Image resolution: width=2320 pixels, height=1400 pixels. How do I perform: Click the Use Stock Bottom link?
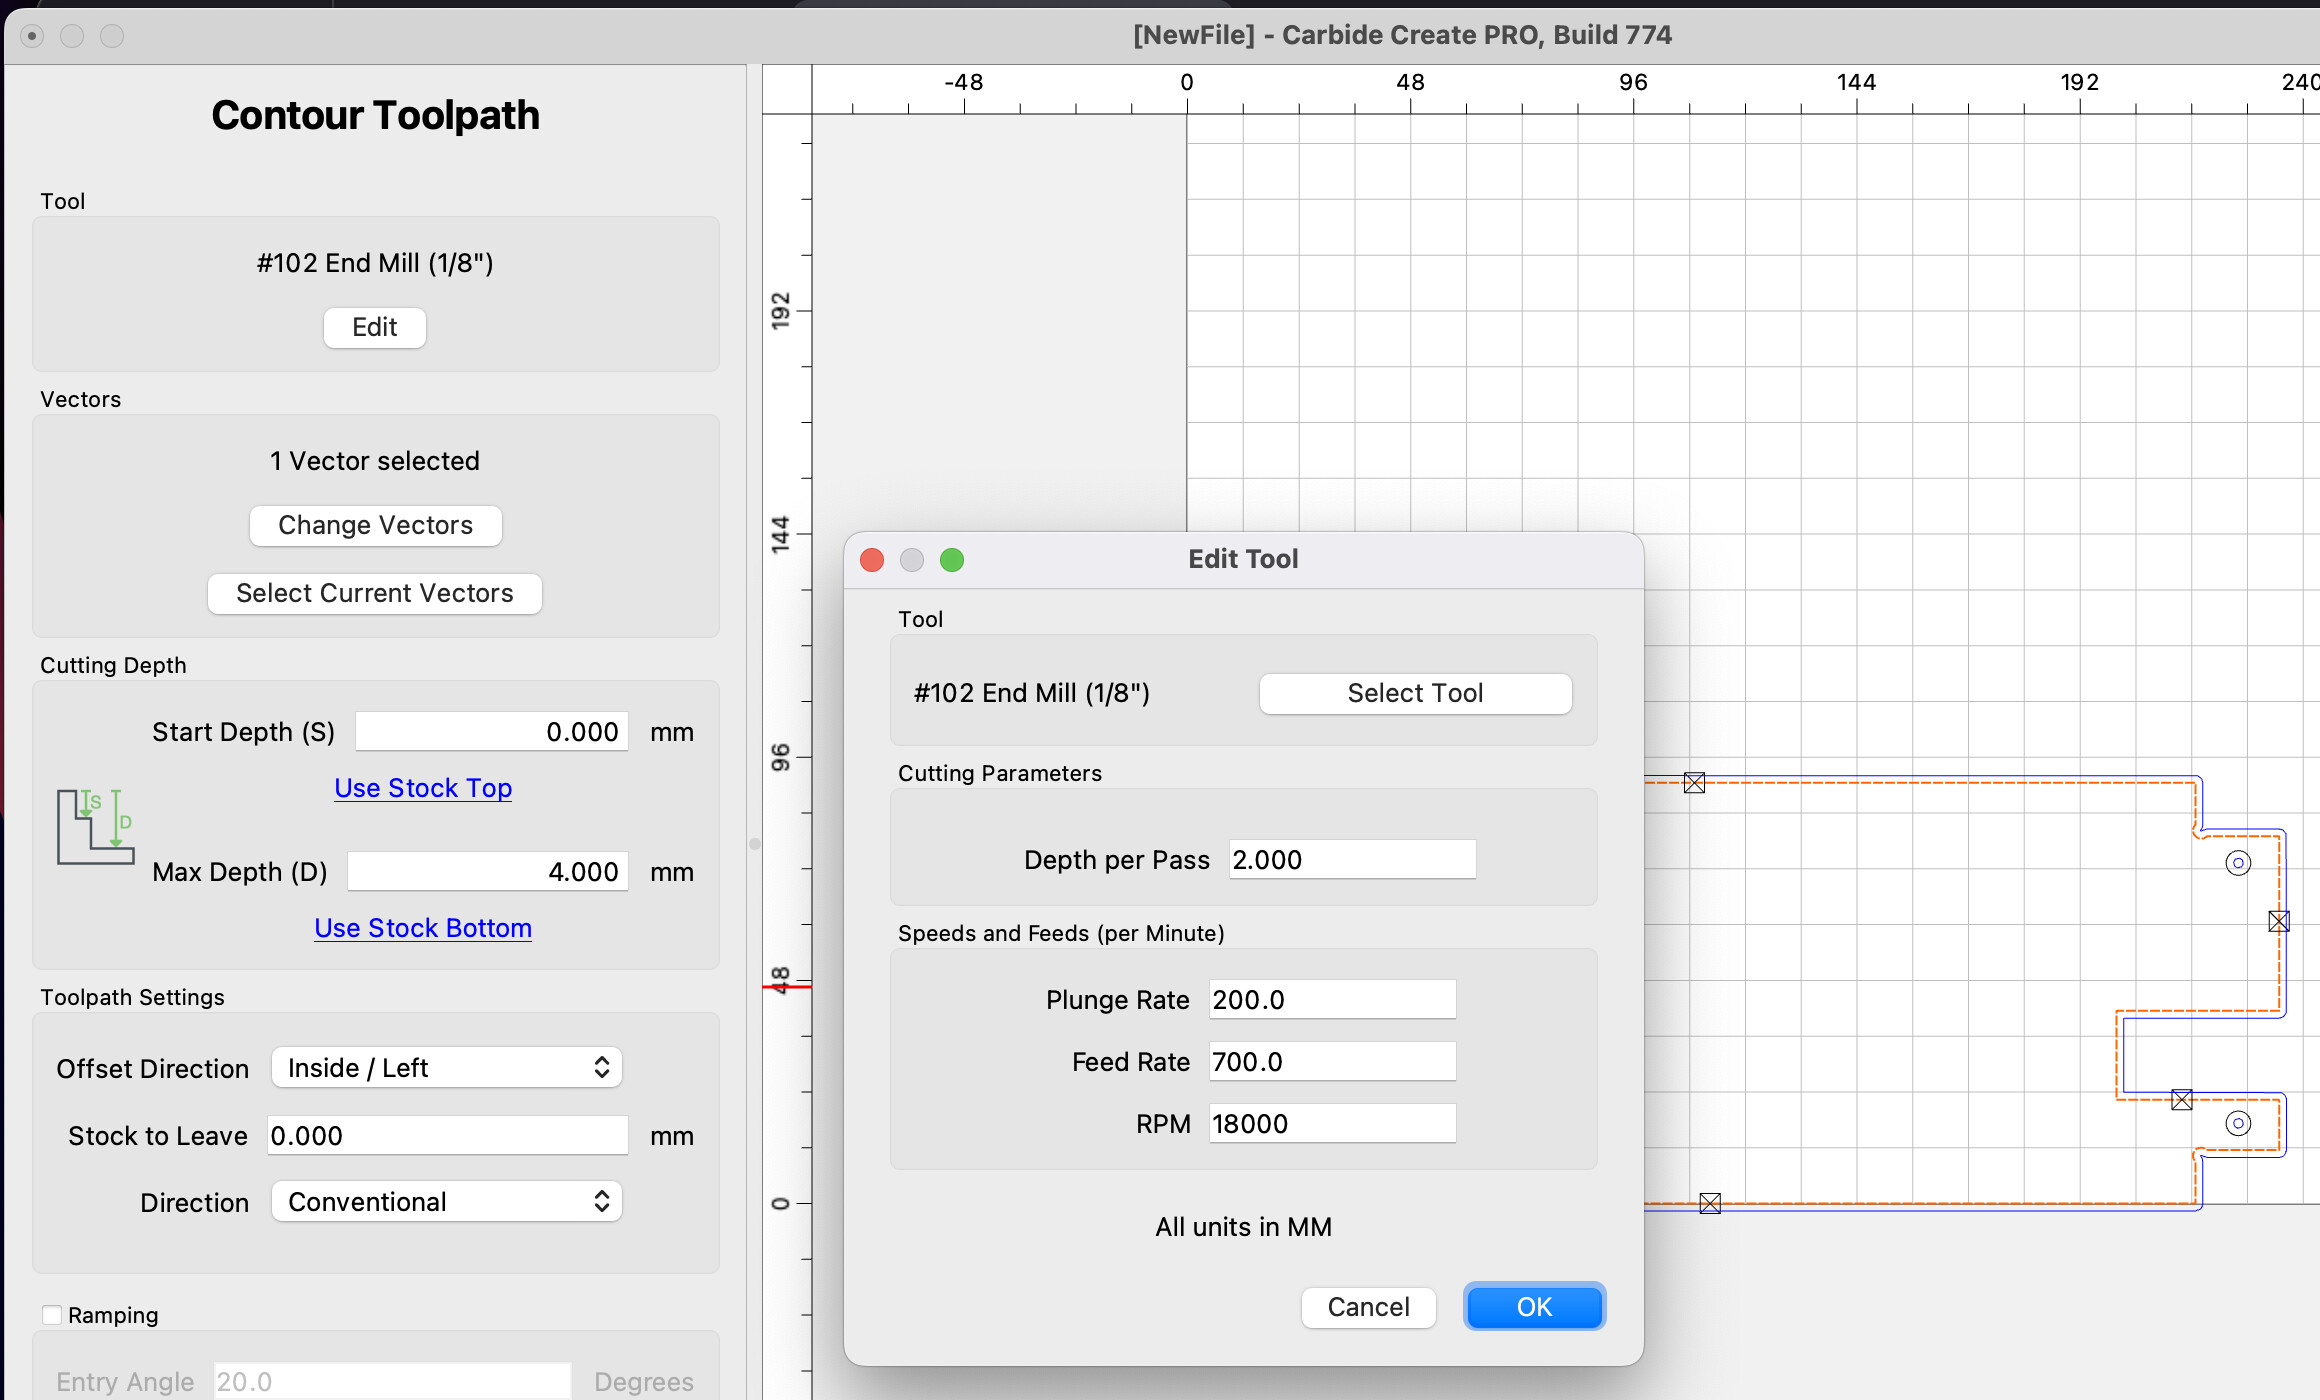click(423, 928)
